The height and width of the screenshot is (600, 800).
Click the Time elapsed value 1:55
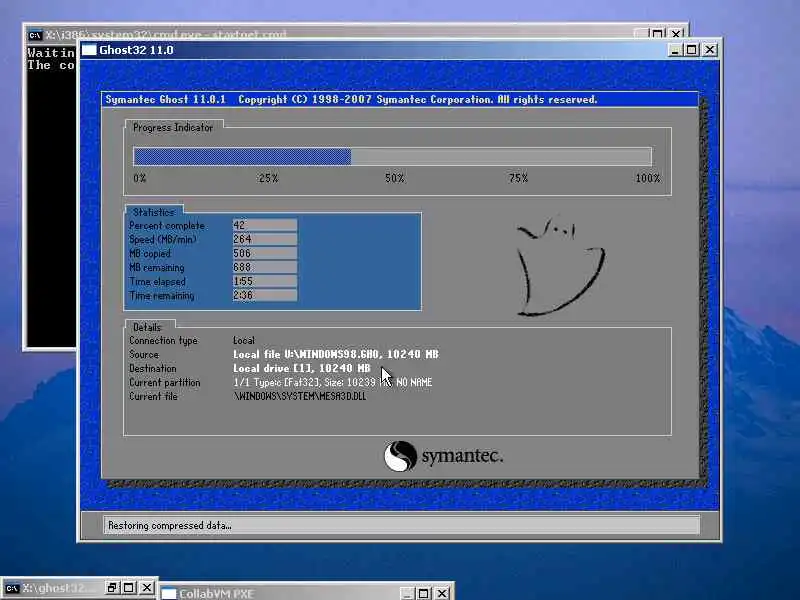265,281
